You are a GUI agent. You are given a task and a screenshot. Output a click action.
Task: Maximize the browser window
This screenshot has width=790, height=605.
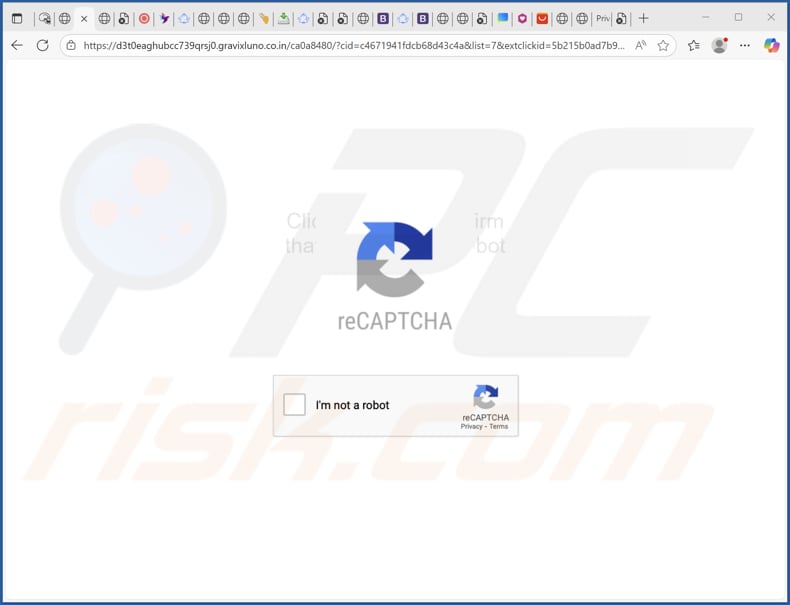click(738, 17)
